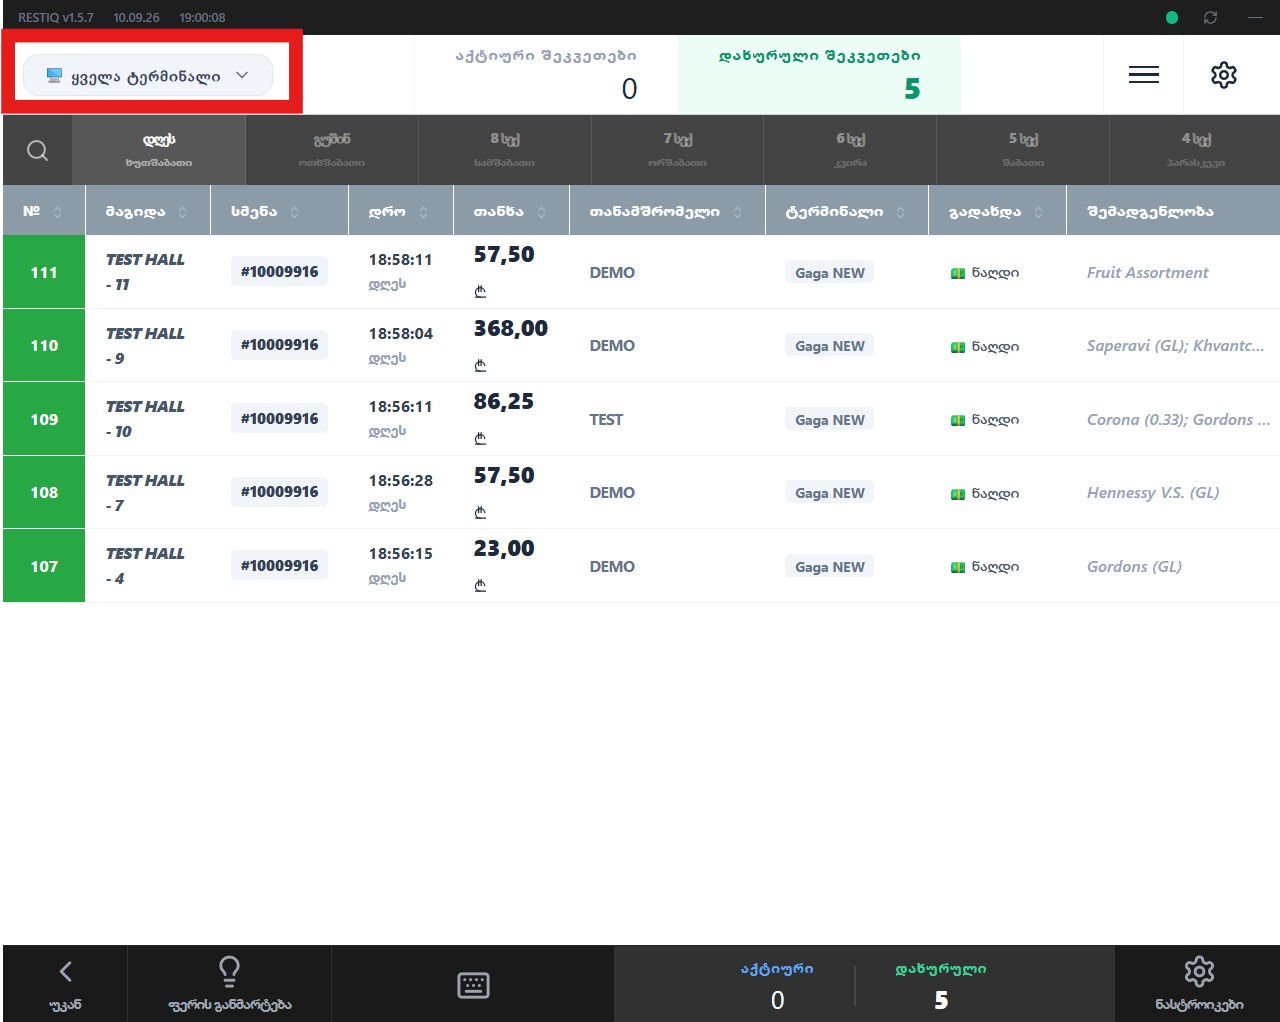Screen dimensions: 1280x1022
Task: Click the cash icon in order 111 row
Action: click(957, 273)
